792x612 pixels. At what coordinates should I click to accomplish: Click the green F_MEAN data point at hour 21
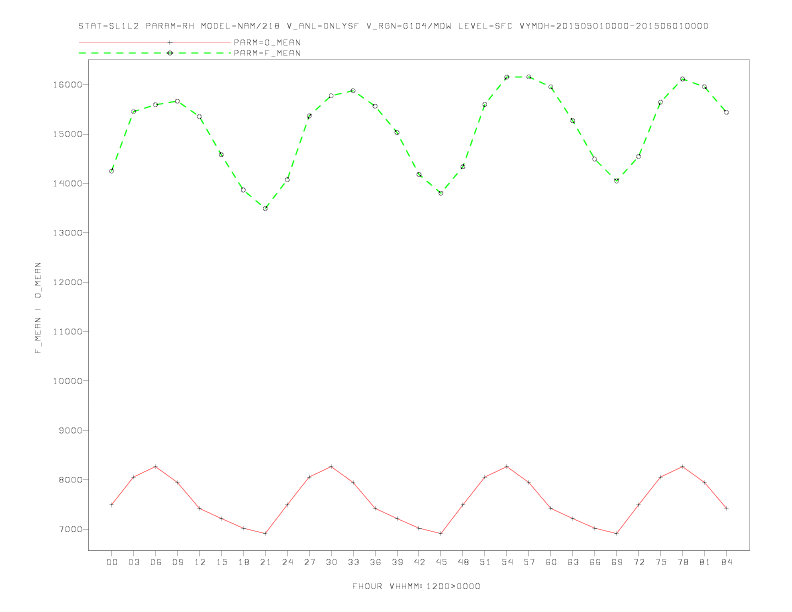(x=265, y=208)
